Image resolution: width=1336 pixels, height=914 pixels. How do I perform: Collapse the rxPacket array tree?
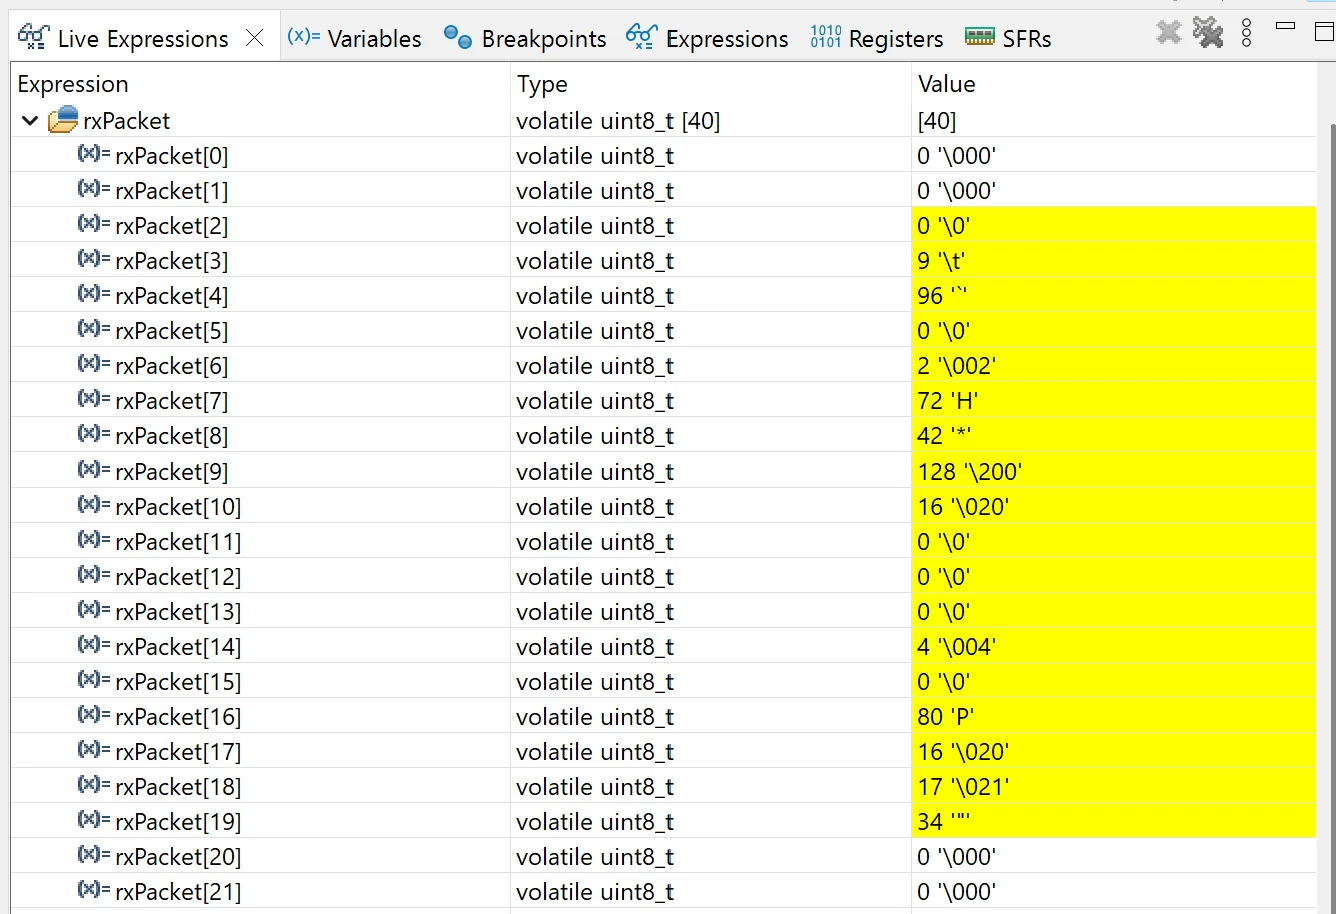30,121
